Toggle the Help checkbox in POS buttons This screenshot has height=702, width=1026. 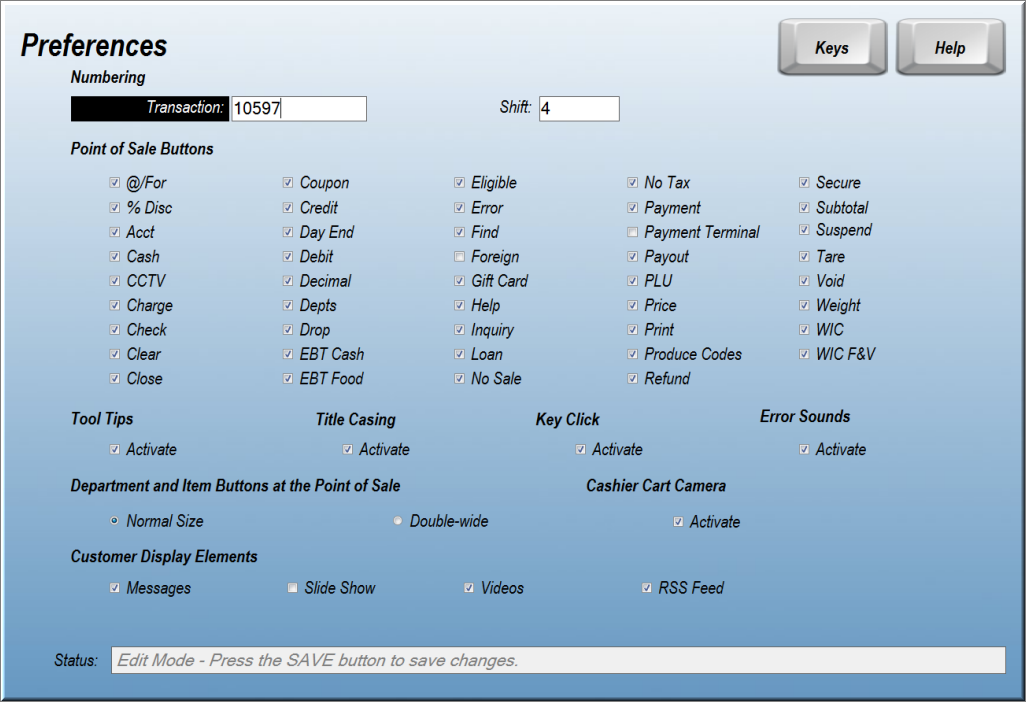pos(459,305)
